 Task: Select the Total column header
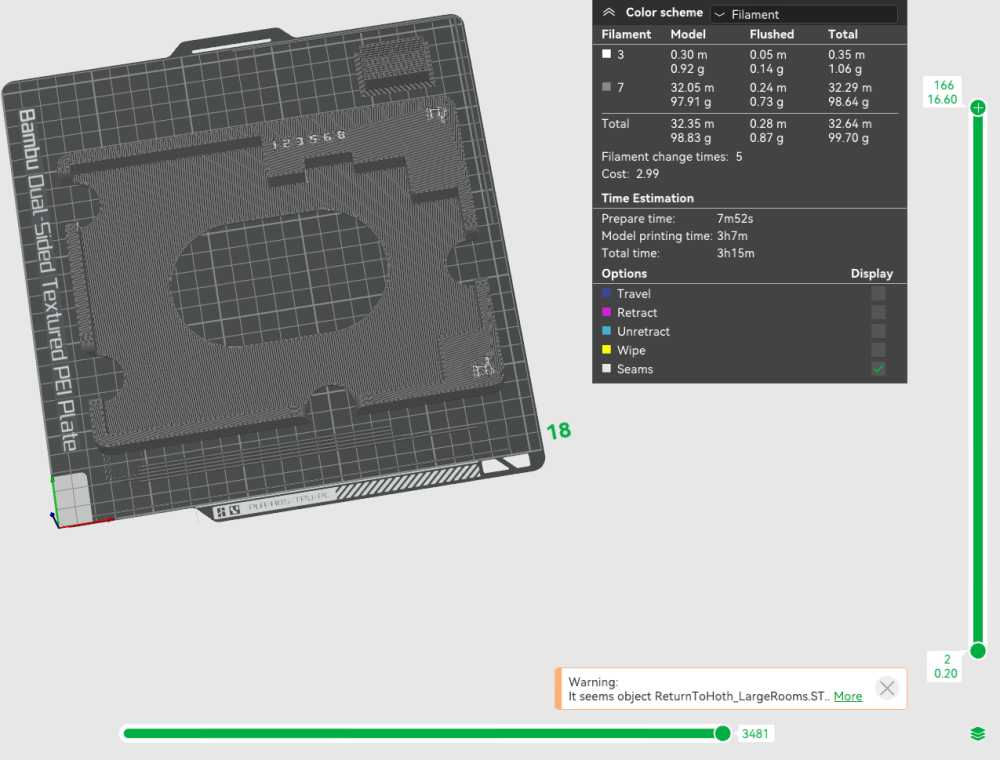[842, 34]
